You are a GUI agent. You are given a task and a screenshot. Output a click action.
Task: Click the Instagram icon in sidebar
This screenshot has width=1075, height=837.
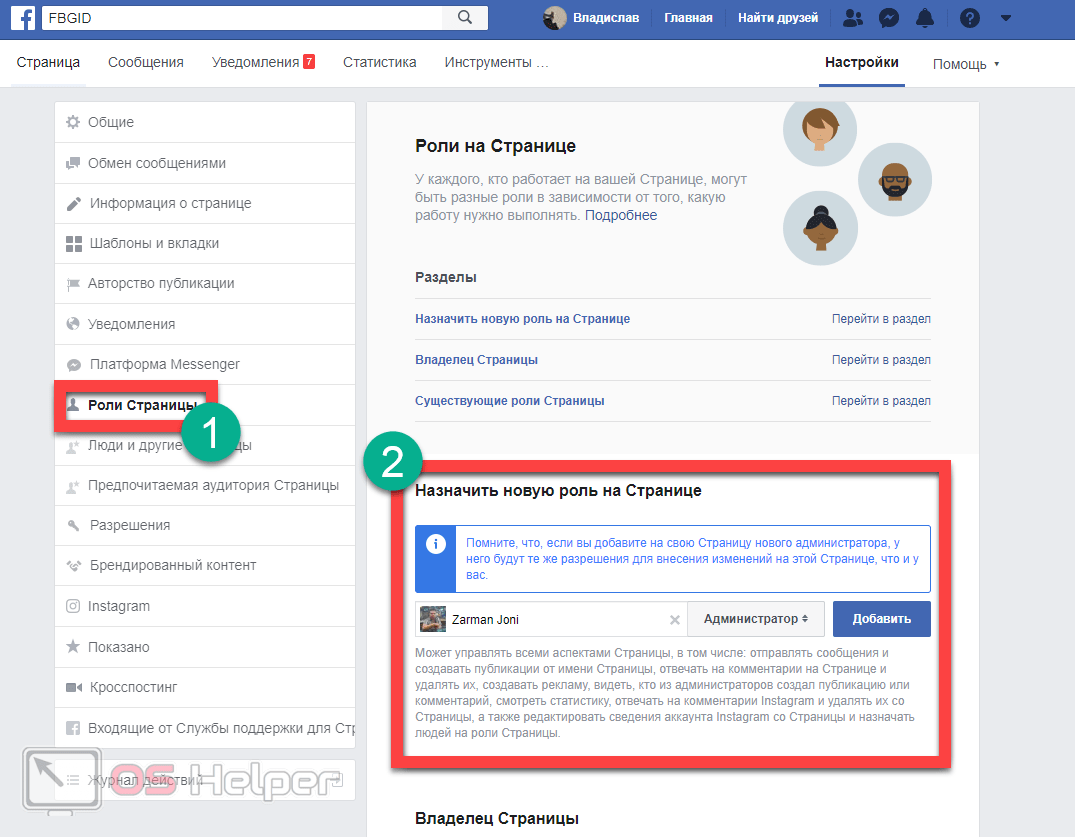coord(73,606)
